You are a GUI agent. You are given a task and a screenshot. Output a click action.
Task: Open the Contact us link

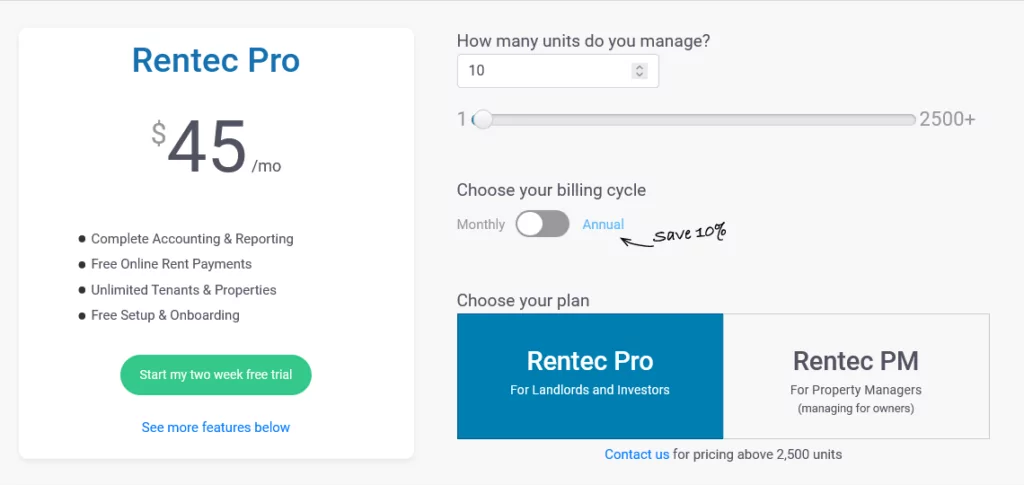637,454
